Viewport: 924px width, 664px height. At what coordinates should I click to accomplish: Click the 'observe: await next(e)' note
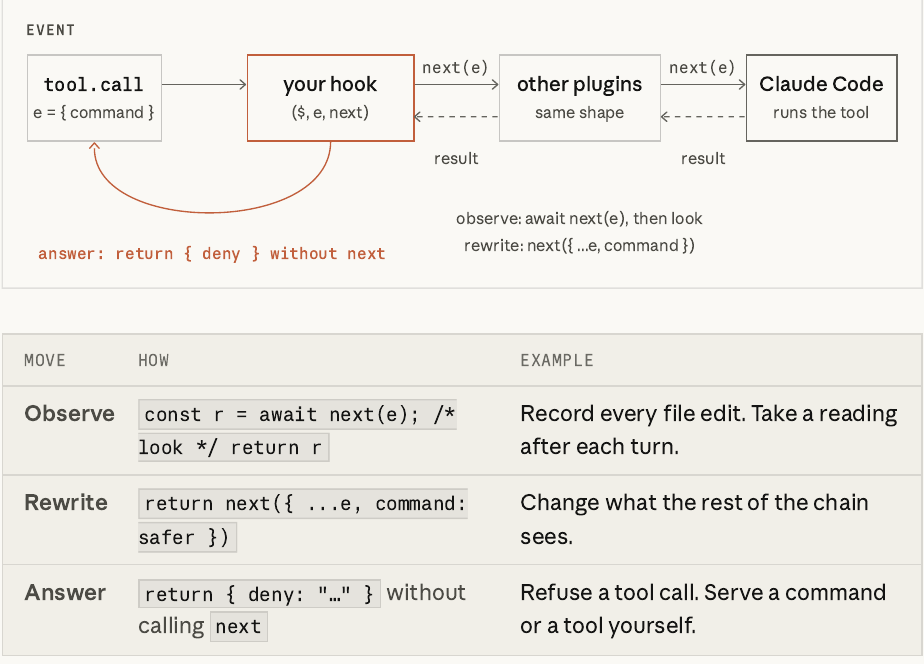[x=579, y=219]
